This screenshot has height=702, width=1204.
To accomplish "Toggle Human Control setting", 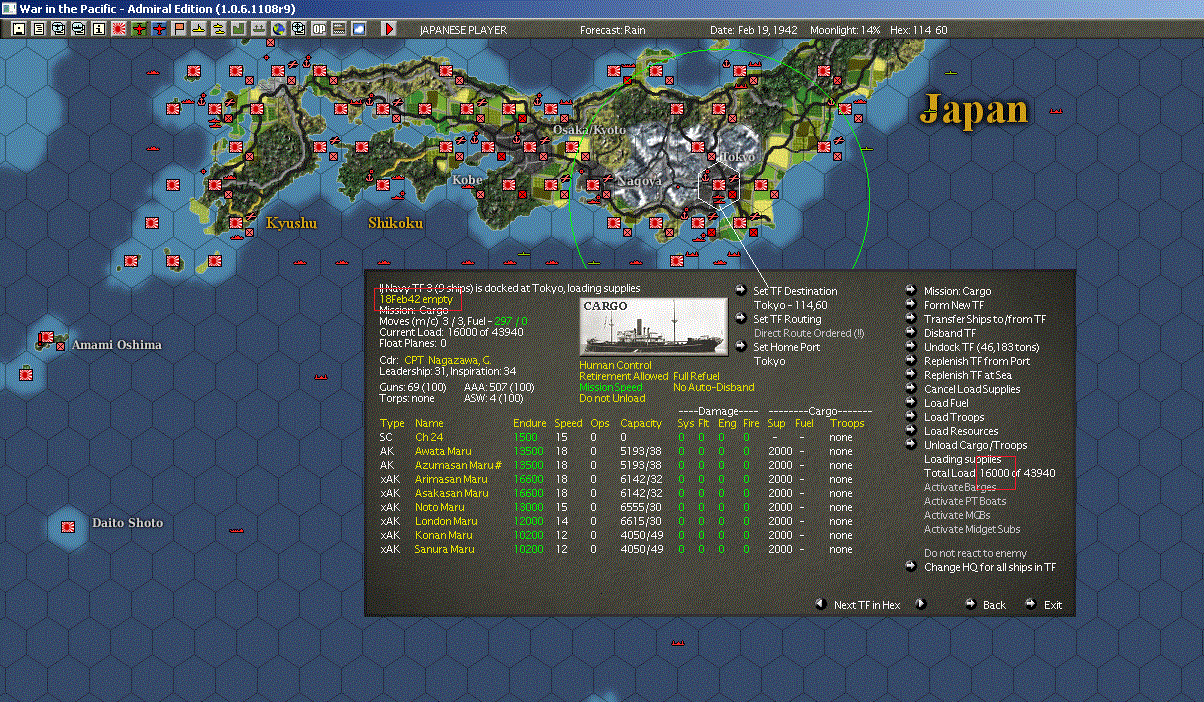I will (x=615, y=365).
